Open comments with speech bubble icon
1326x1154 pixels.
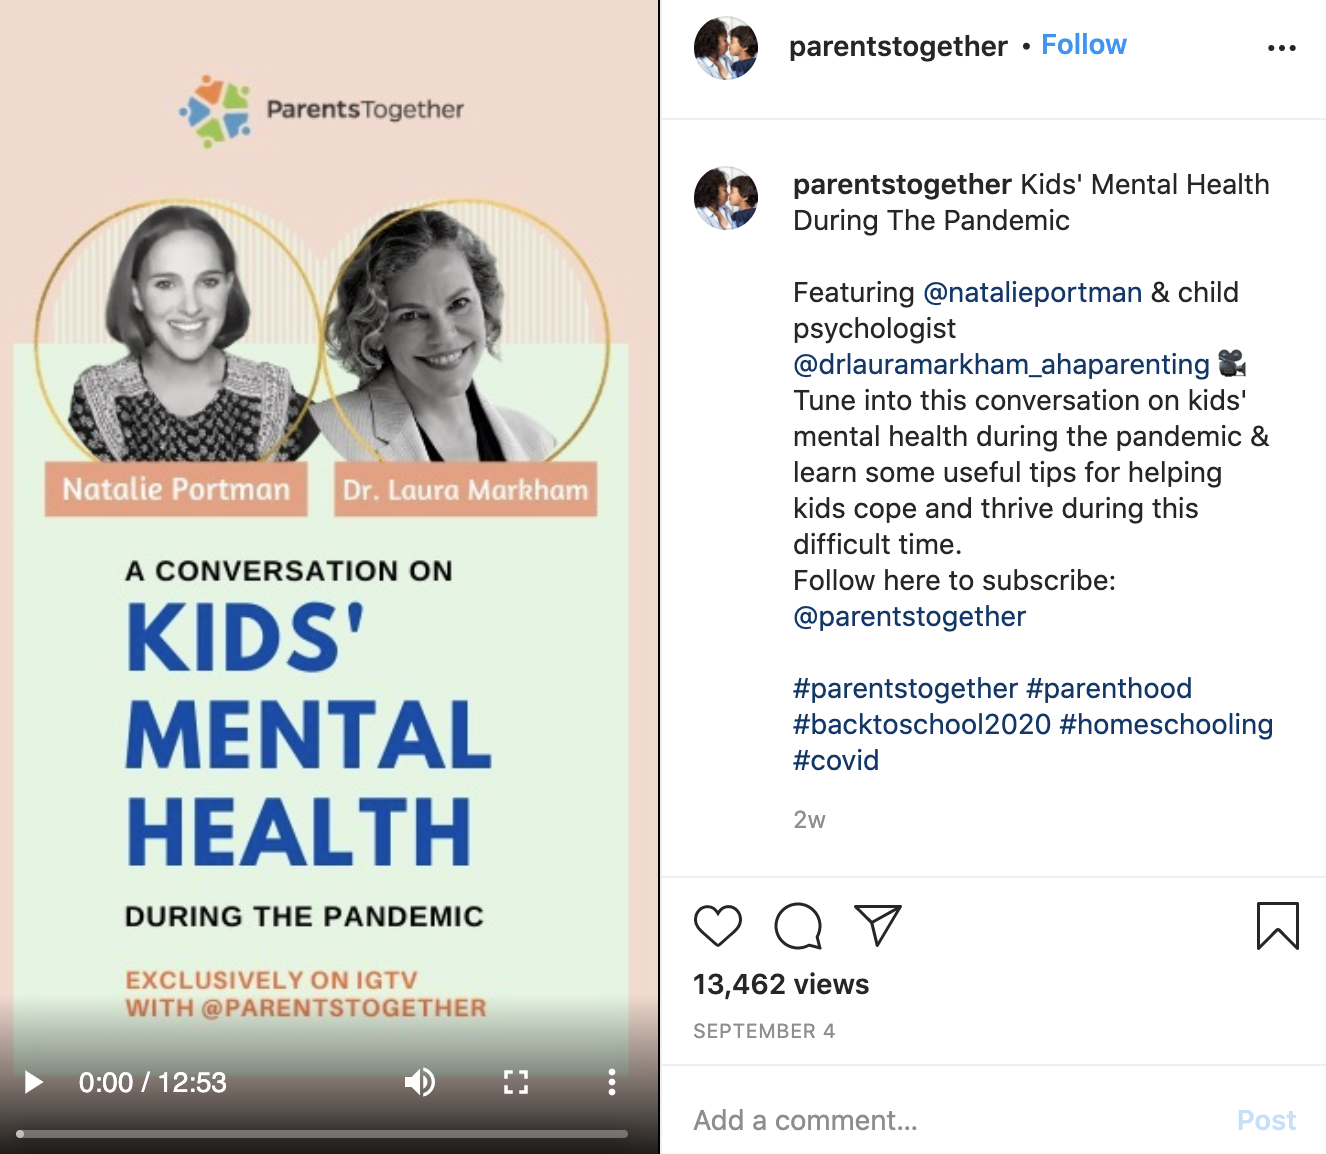(x=798, y=926)
